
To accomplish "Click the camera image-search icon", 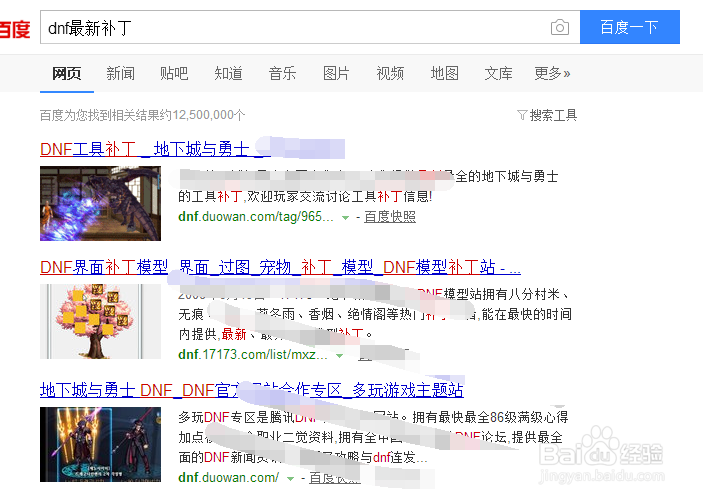I will (x=560, y=27).
